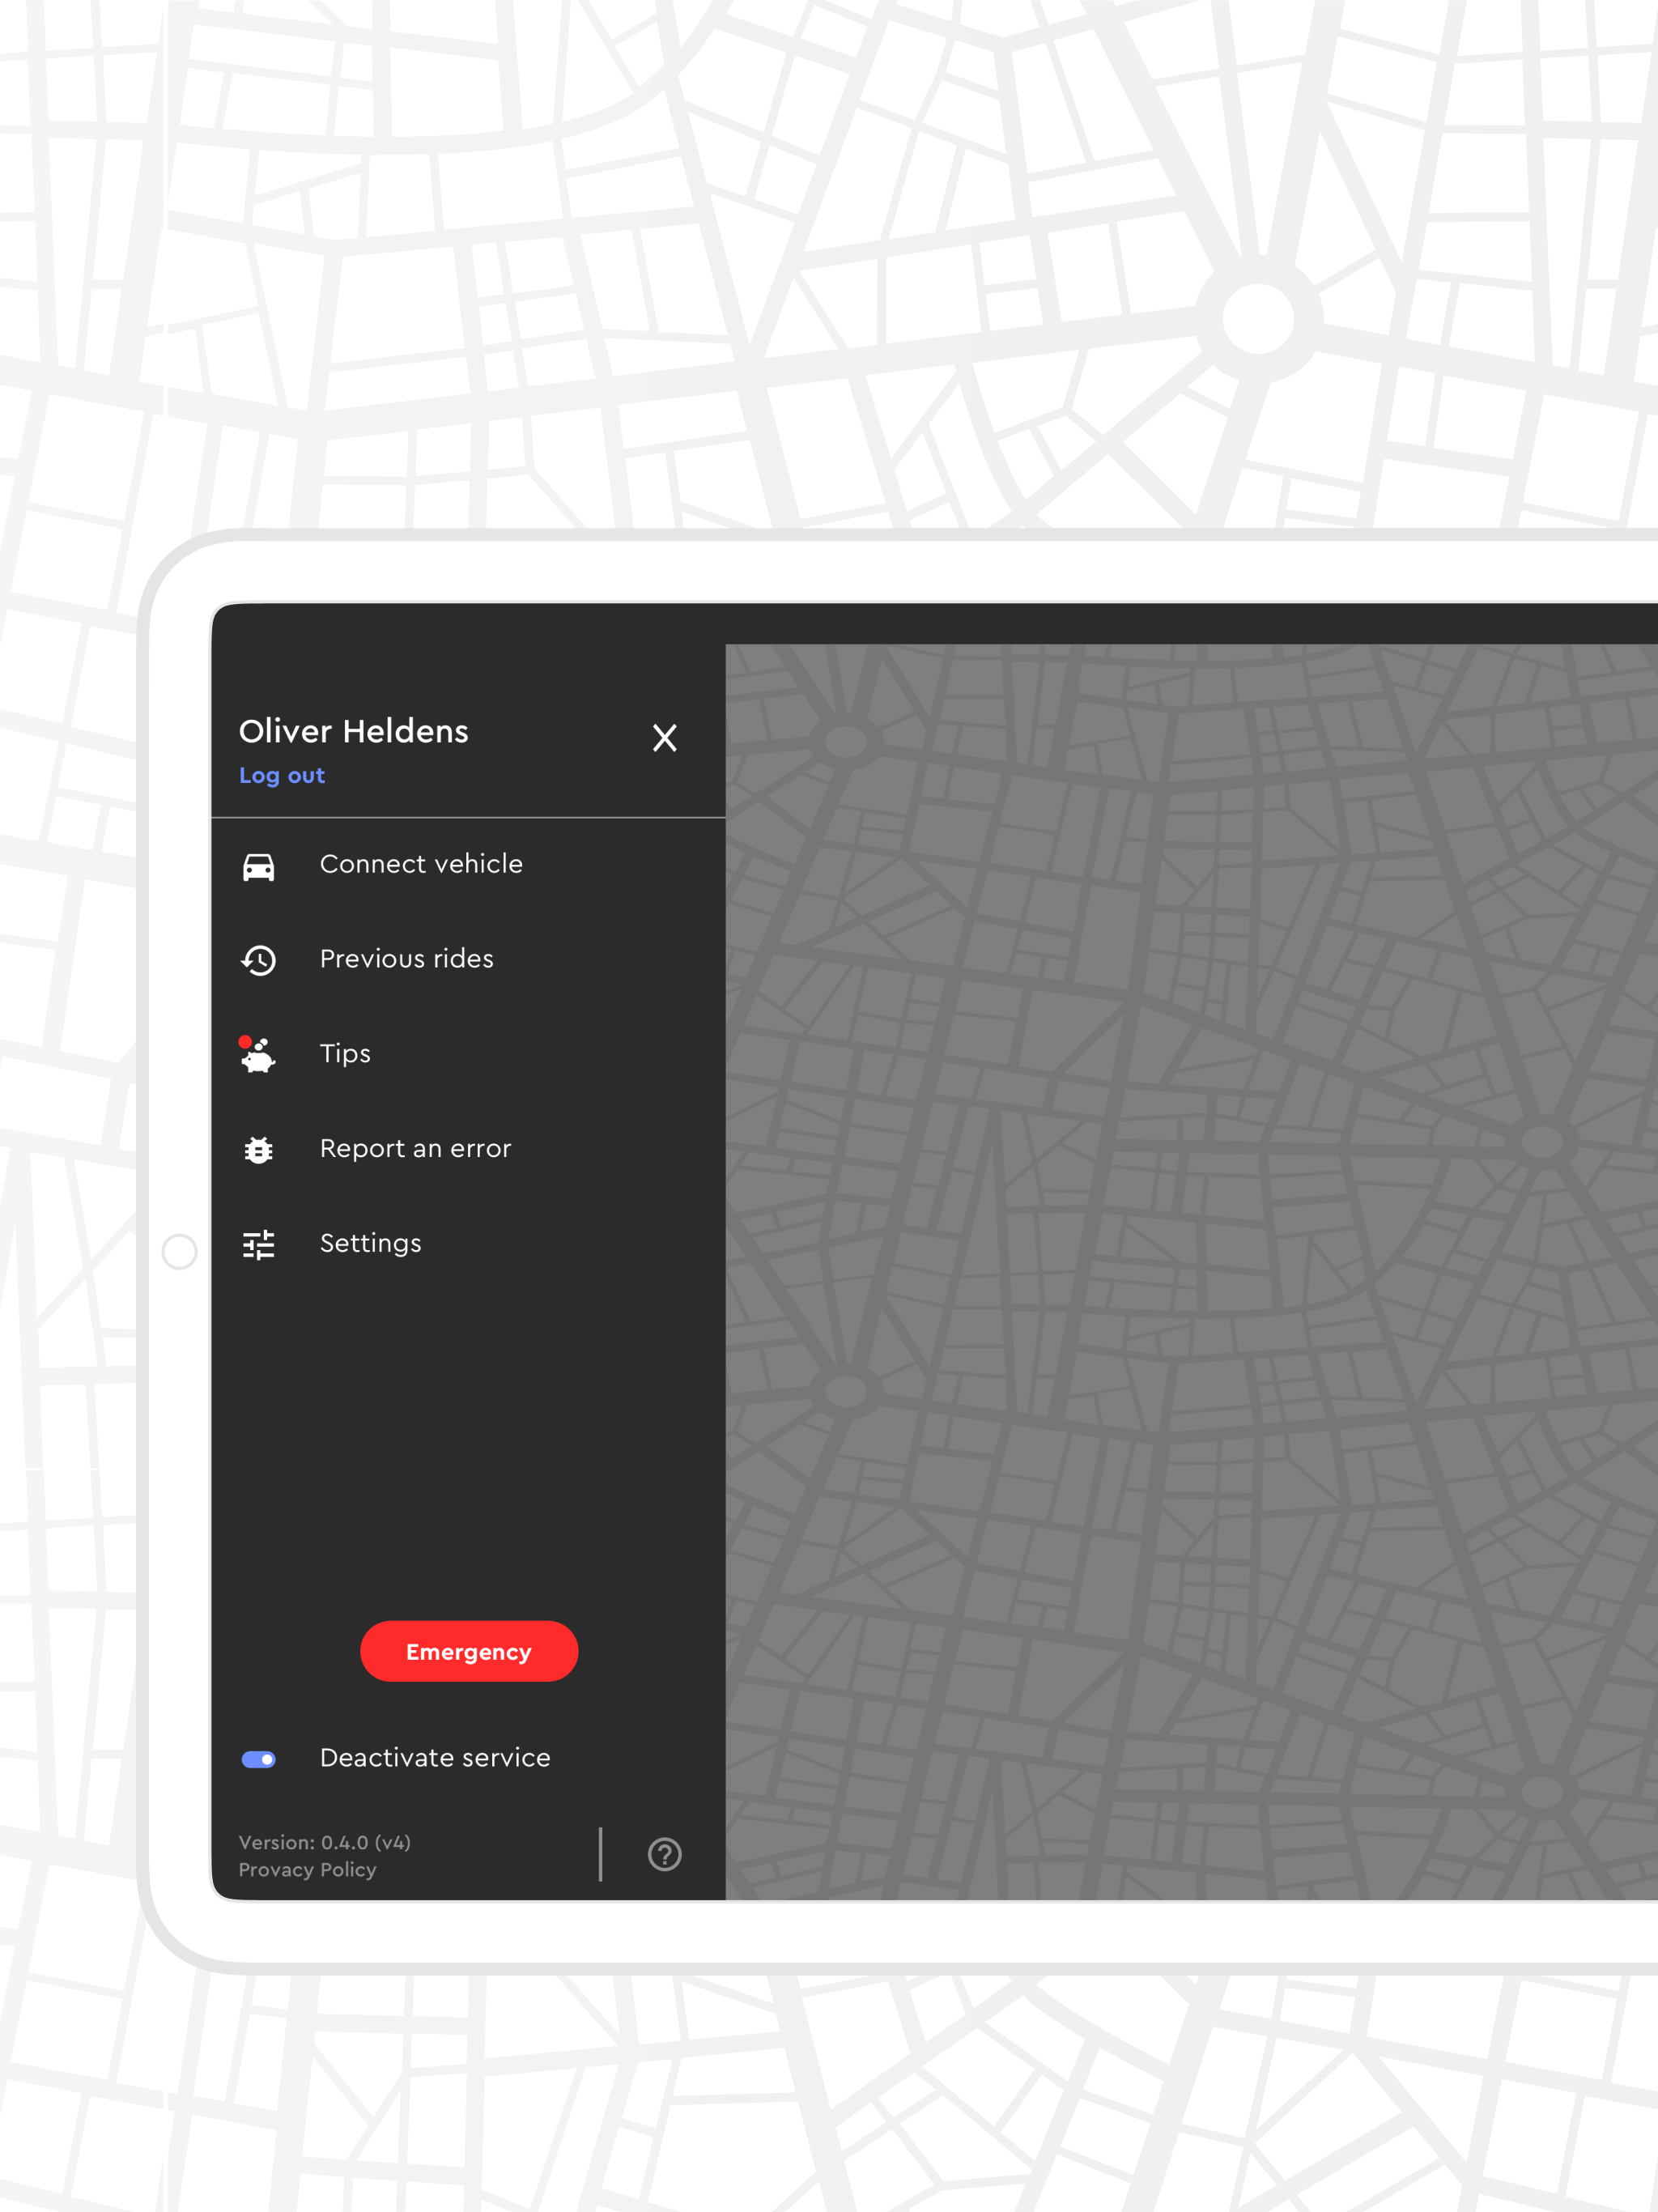This screenshot has width=1658, height=2212.
Task: Click the dimmed map area
Action: coord(1191,1271)
